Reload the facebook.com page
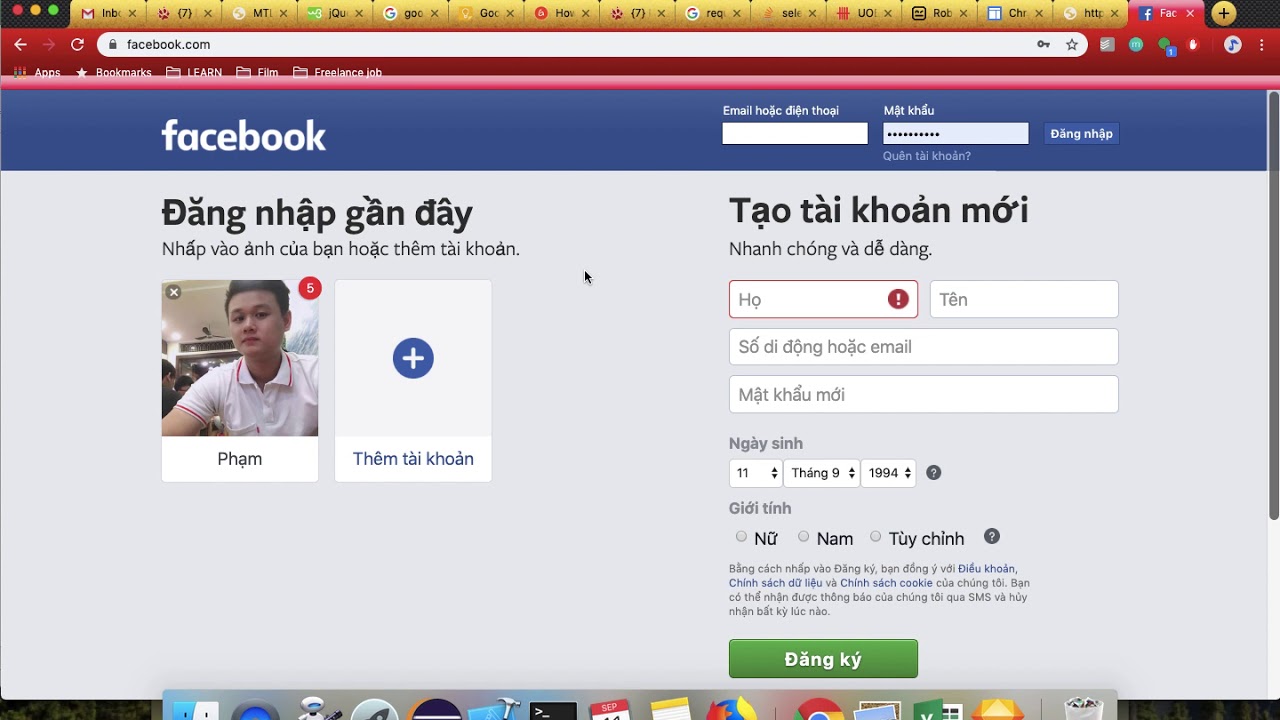The image size is (1280, 720). (x=77, y=44)
